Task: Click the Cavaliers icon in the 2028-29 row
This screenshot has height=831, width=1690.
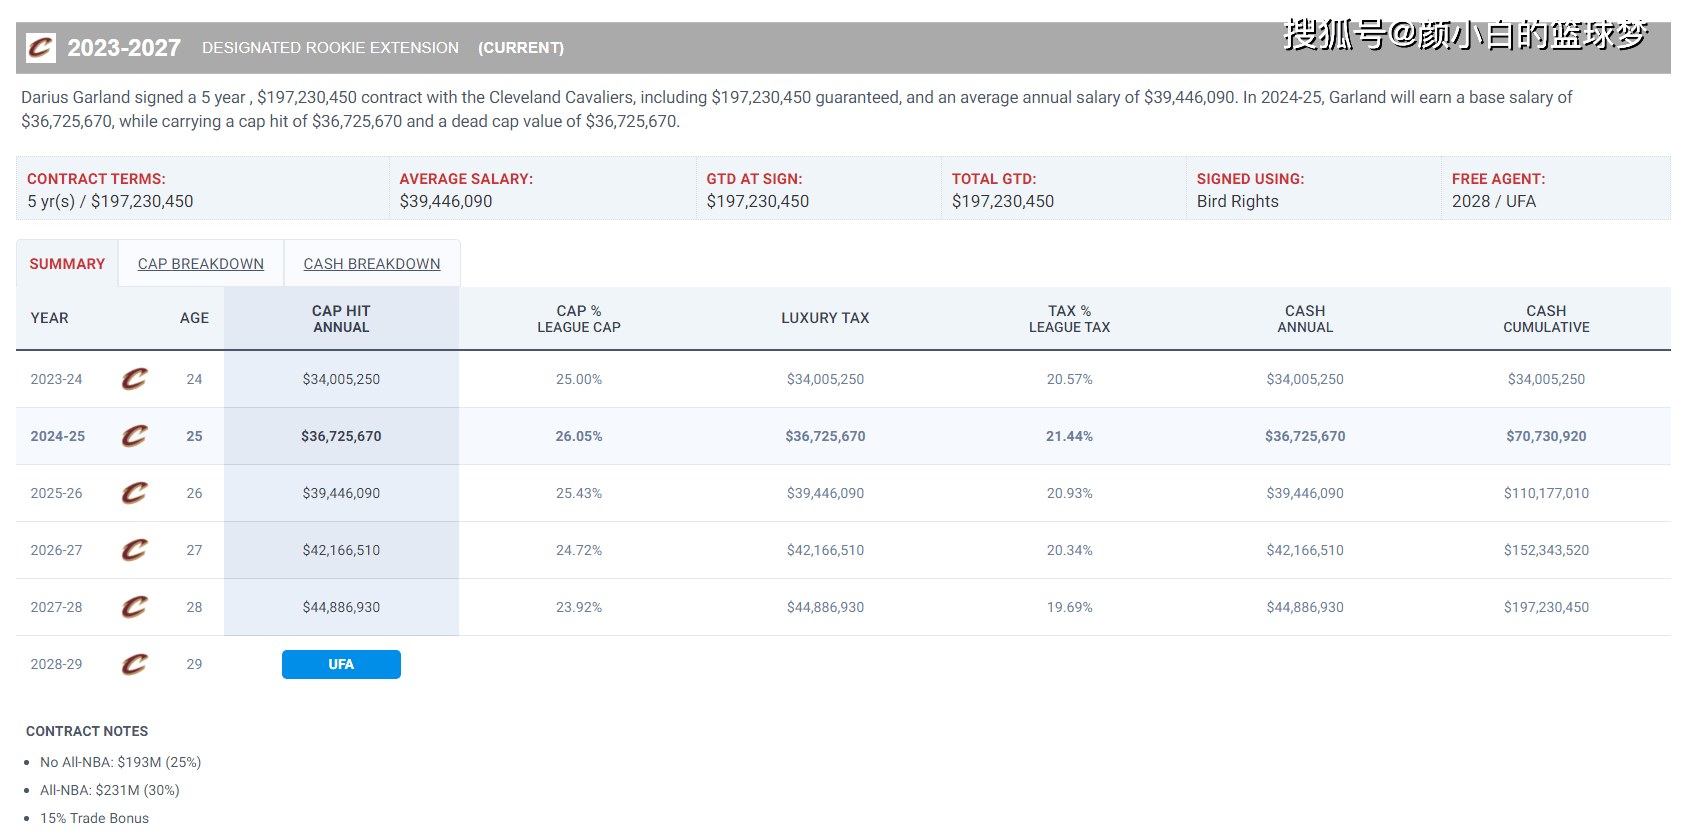Action: [x=134, y=664]
